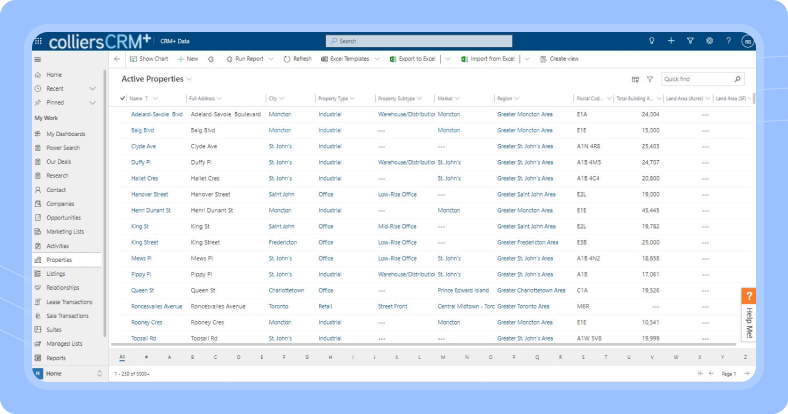This screenshot has height=414, width=788.
Task: Open the Run Report dropdown
Action: click(271, 59)
